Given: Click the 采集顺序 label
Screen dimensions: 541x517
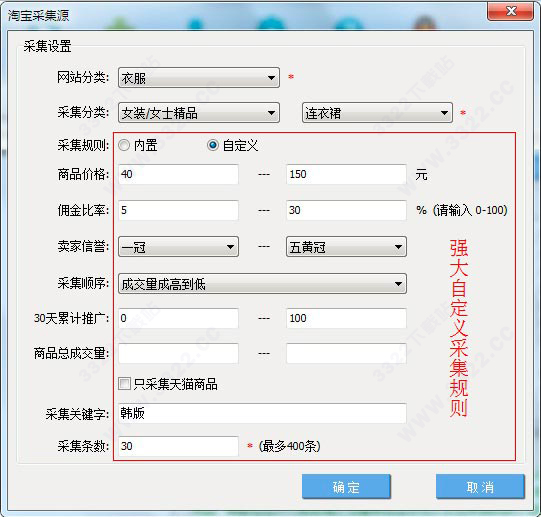Looking at the screenshot, I should point(83,283).
